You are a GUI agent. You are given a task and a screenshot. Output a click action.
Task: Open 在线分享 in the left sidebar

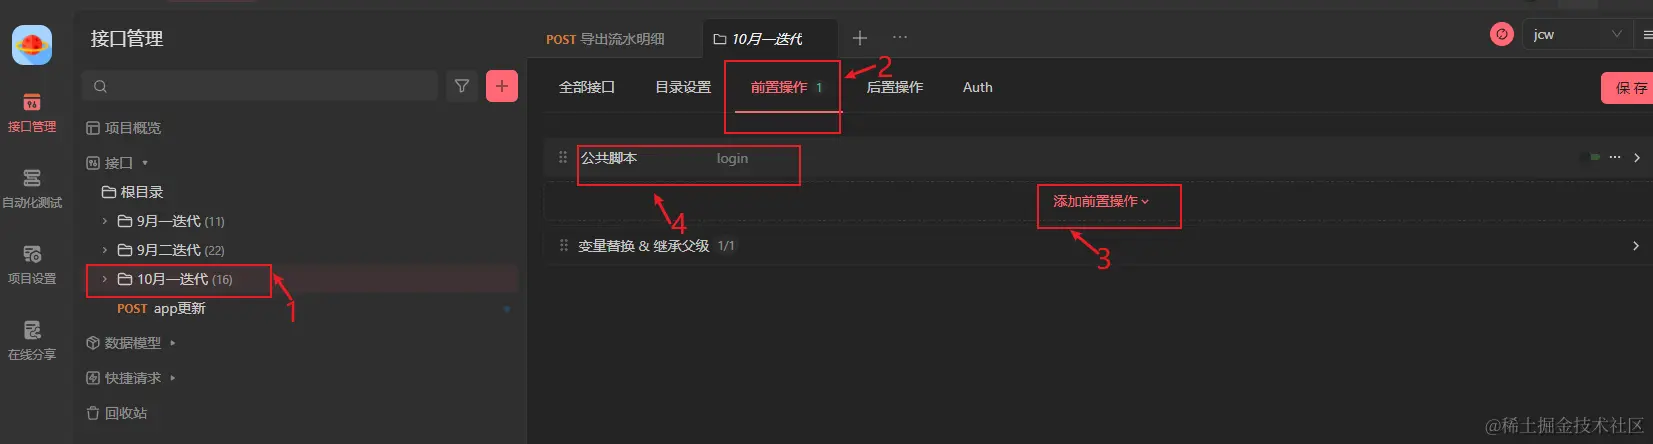tap(32, 341)
